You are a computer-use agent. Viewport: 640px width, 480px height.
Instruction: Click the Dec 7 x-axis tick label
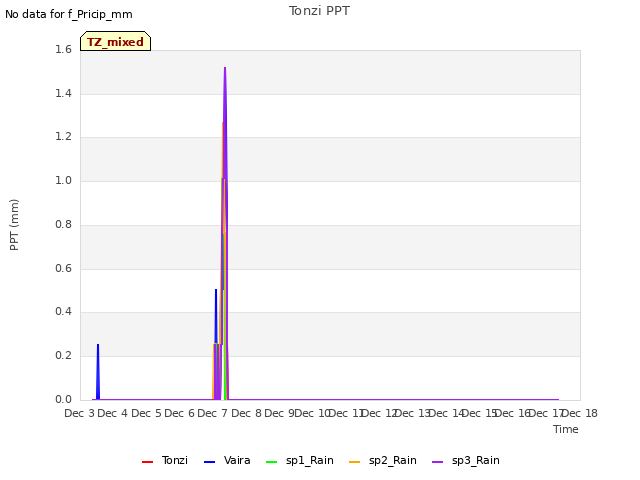(x=213, y=413)
